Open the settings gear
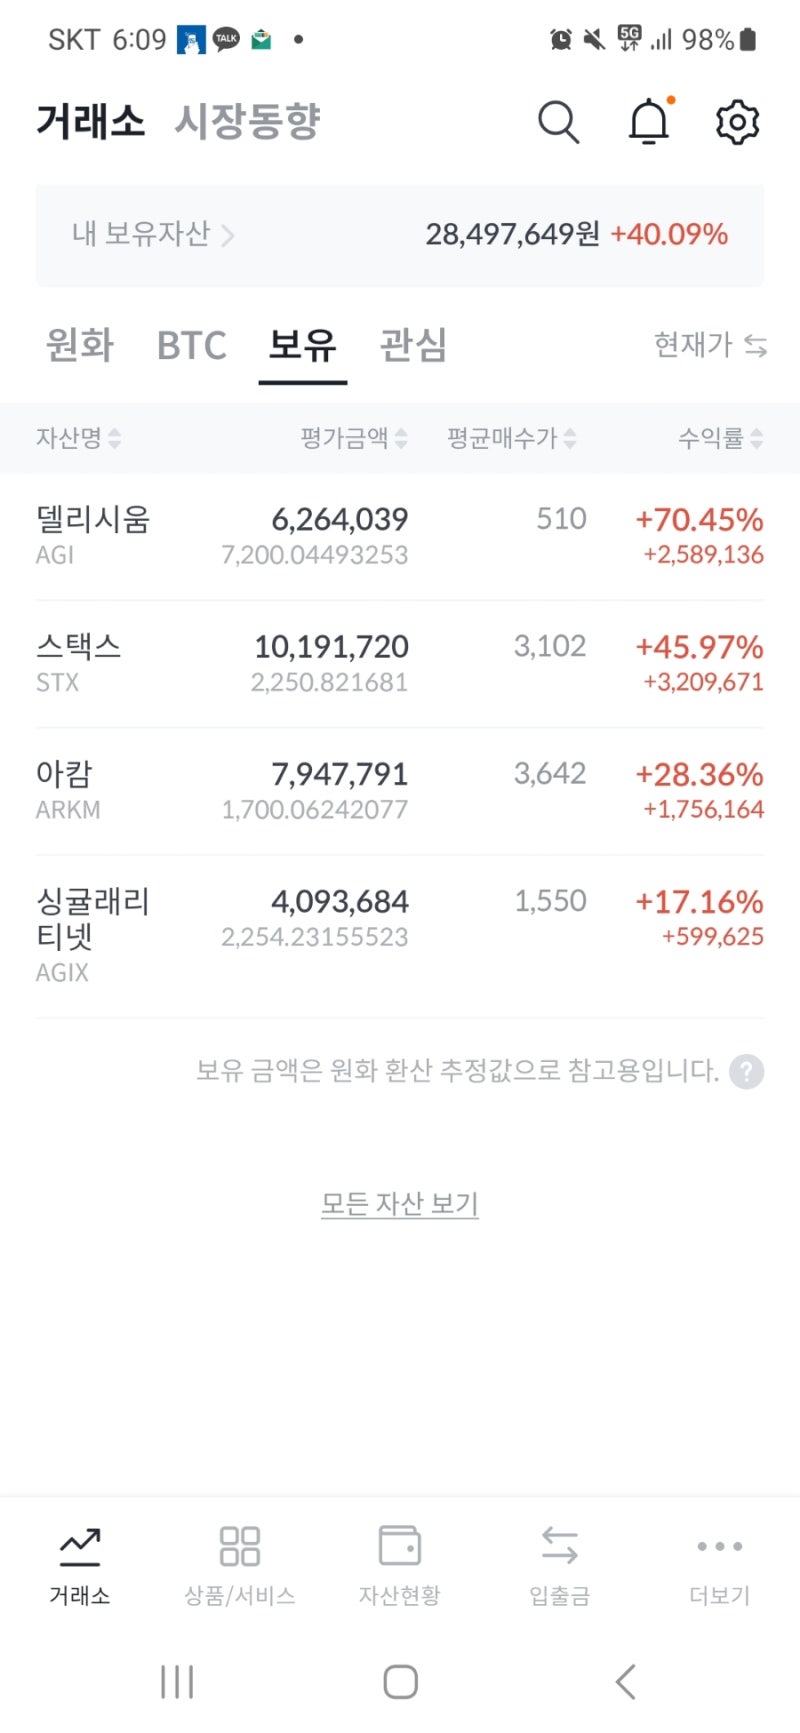Screen dimensions: 800x1733 point(737,121)
